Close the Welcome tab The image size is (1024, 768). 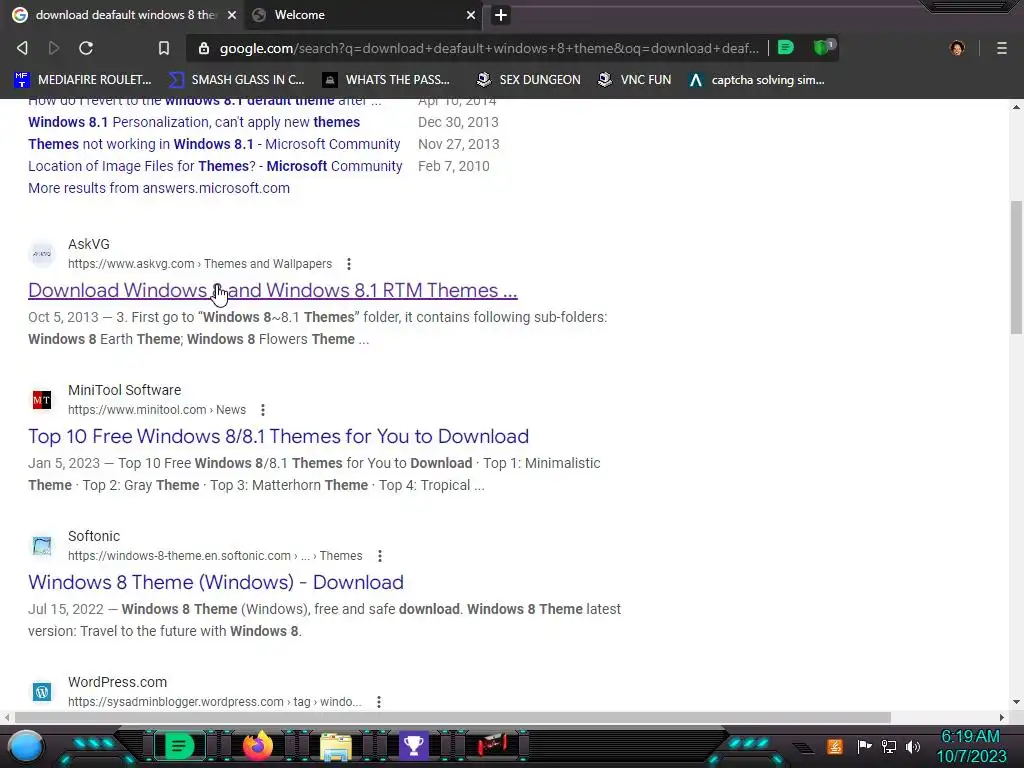pos(471,15)
